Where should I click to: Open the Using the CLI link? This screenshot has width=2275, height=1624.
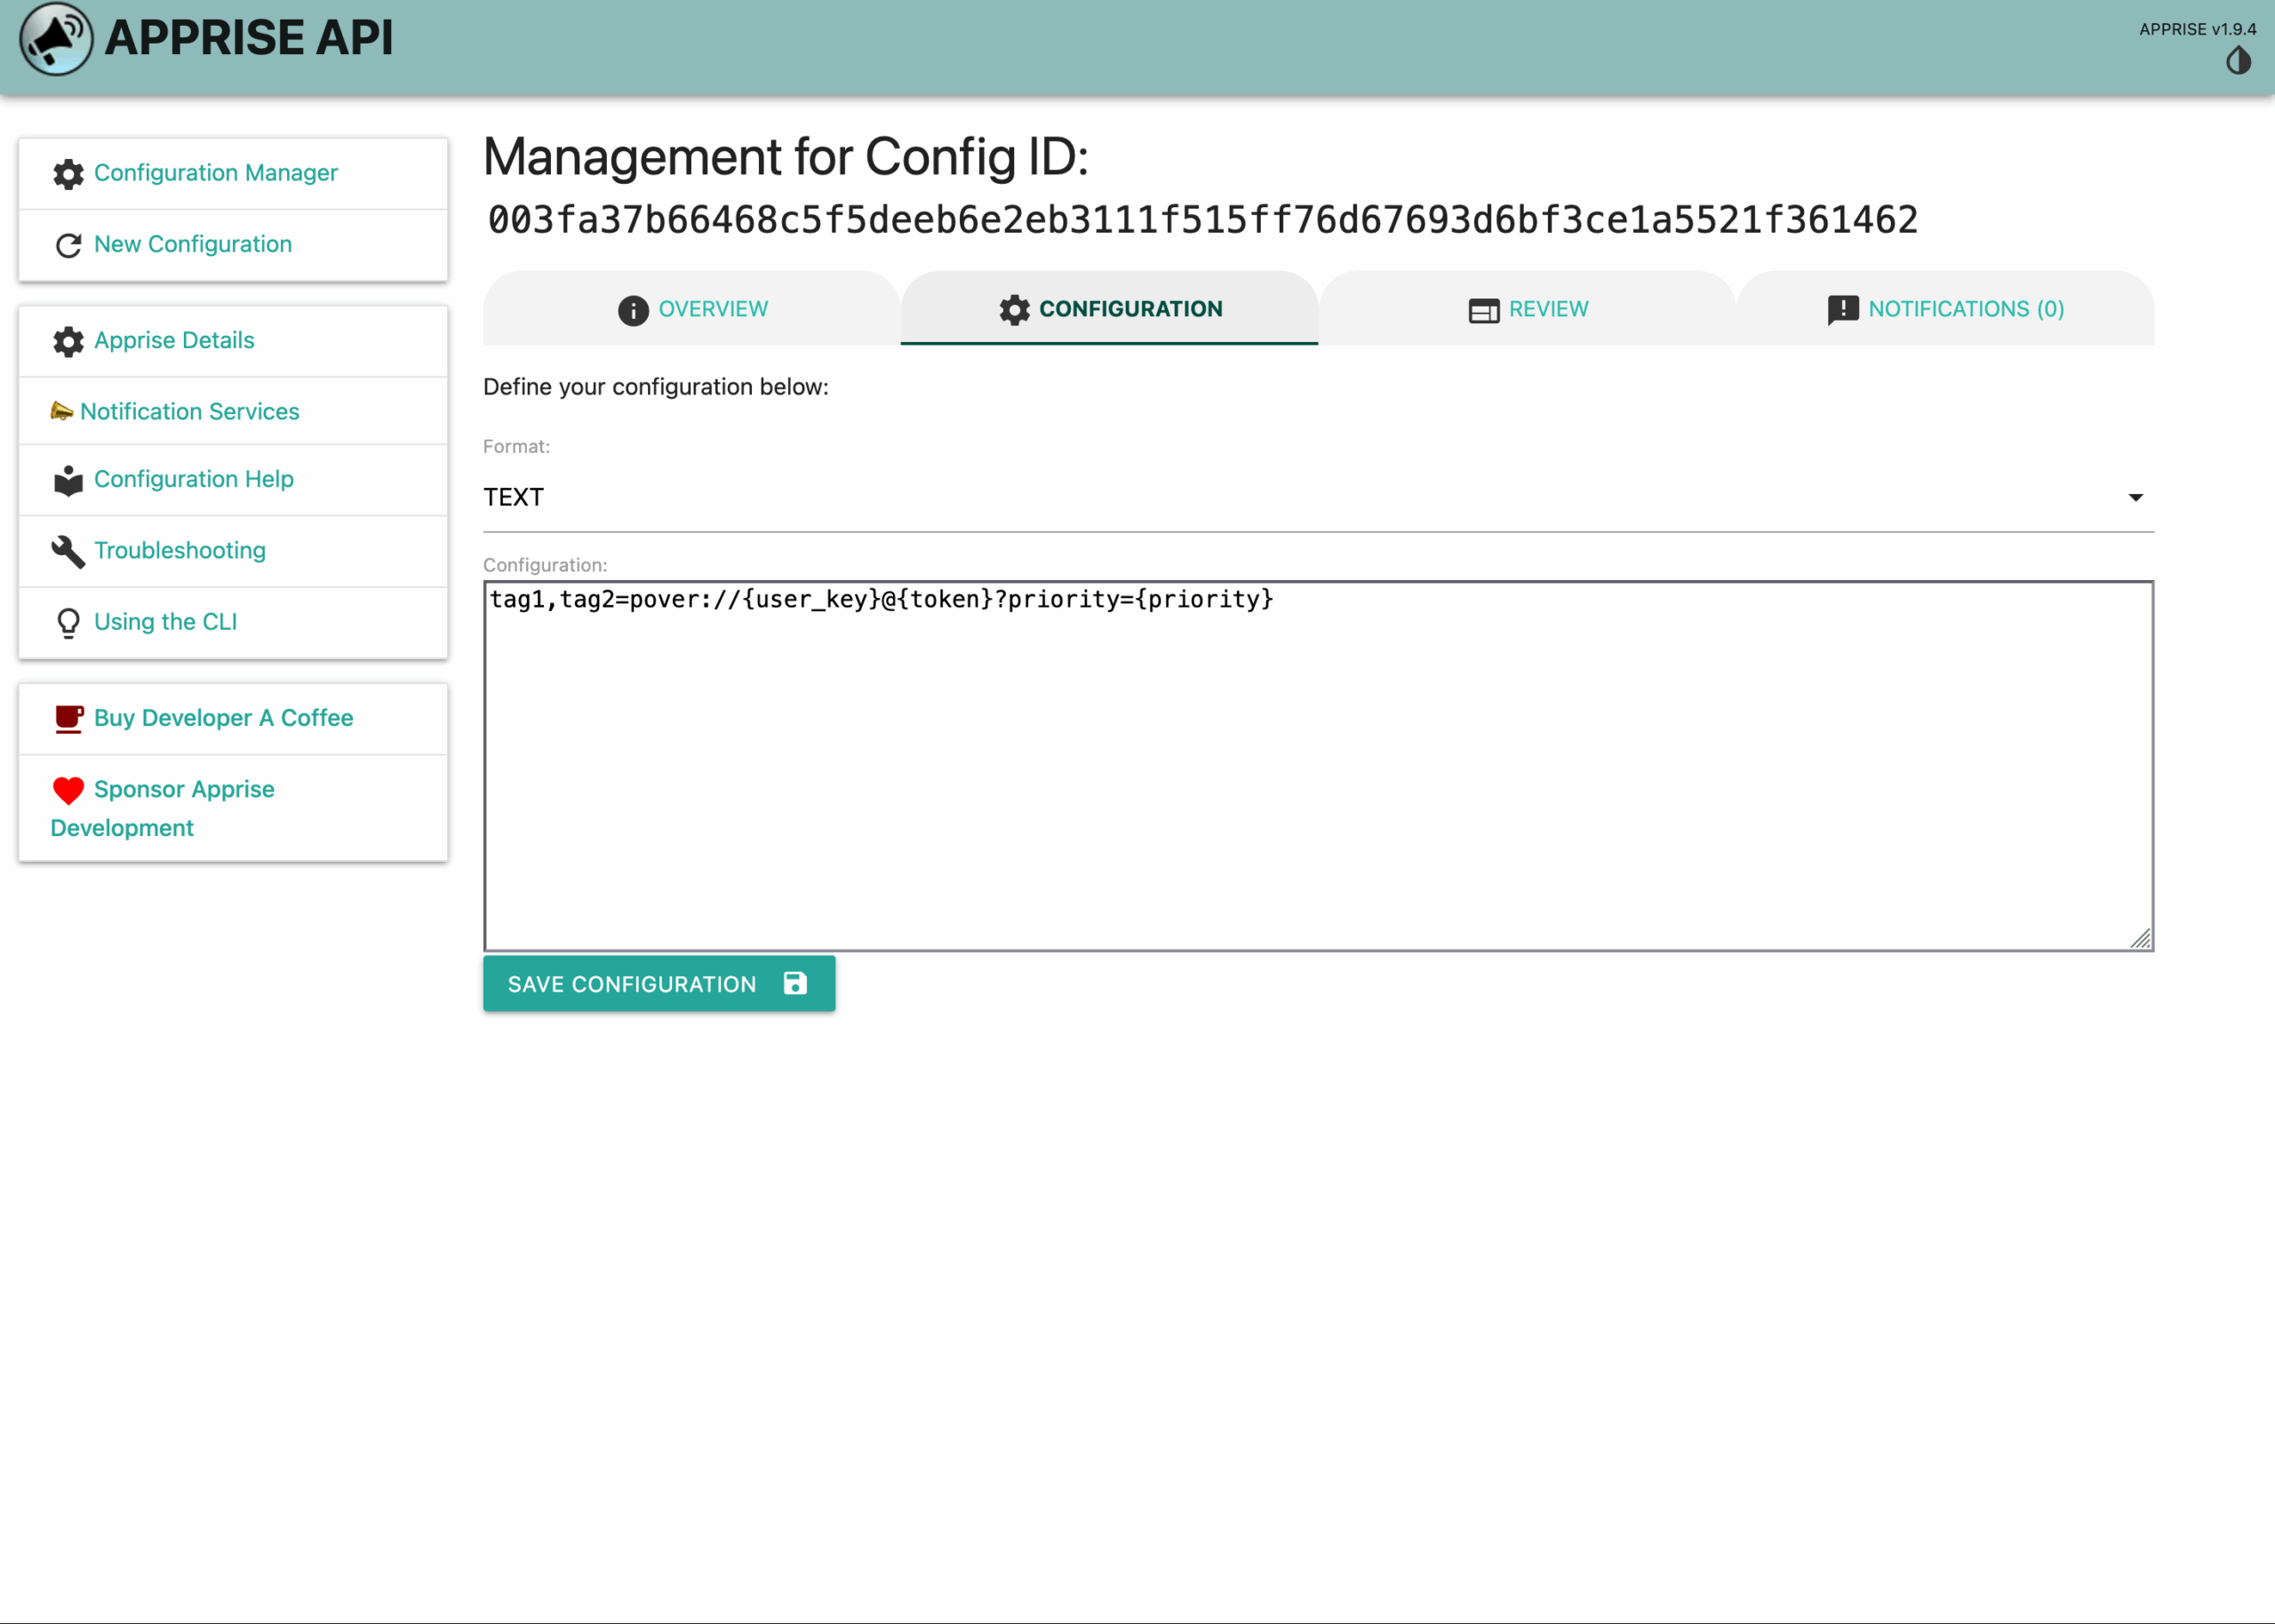click(165, 621)
